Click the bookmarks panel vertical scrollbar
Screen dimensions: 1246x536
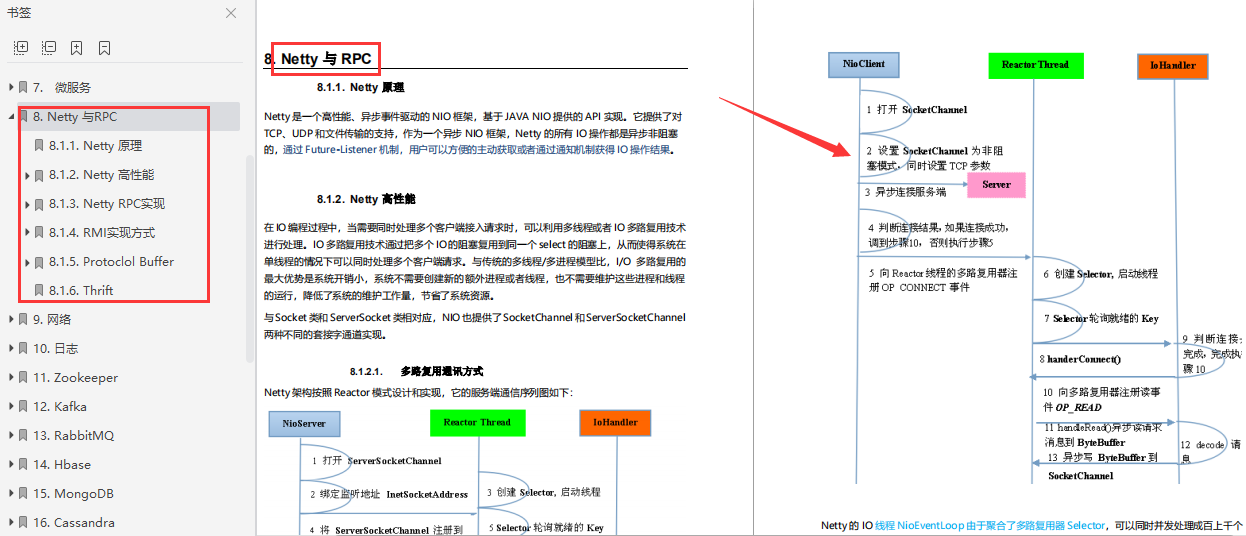pos(250,258)
